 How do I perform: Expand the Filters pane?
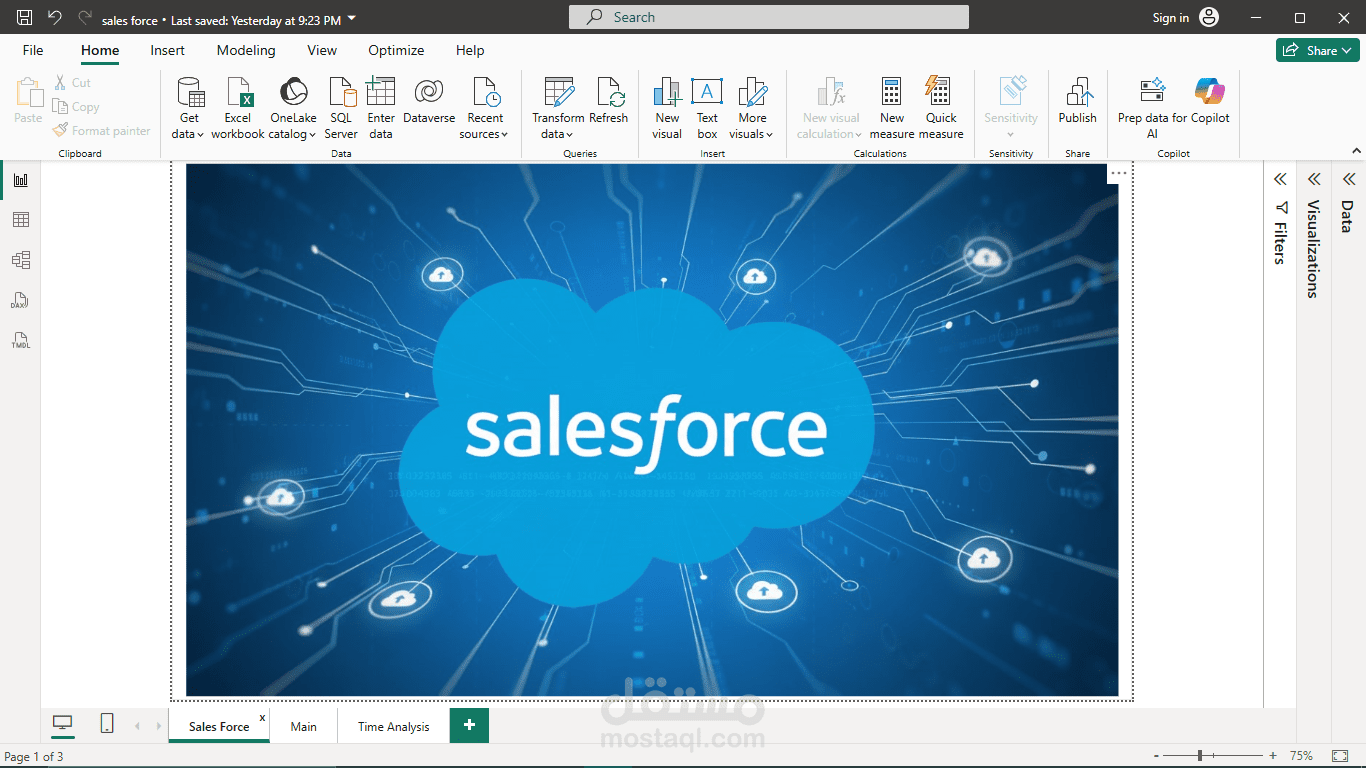point(1280,180)
